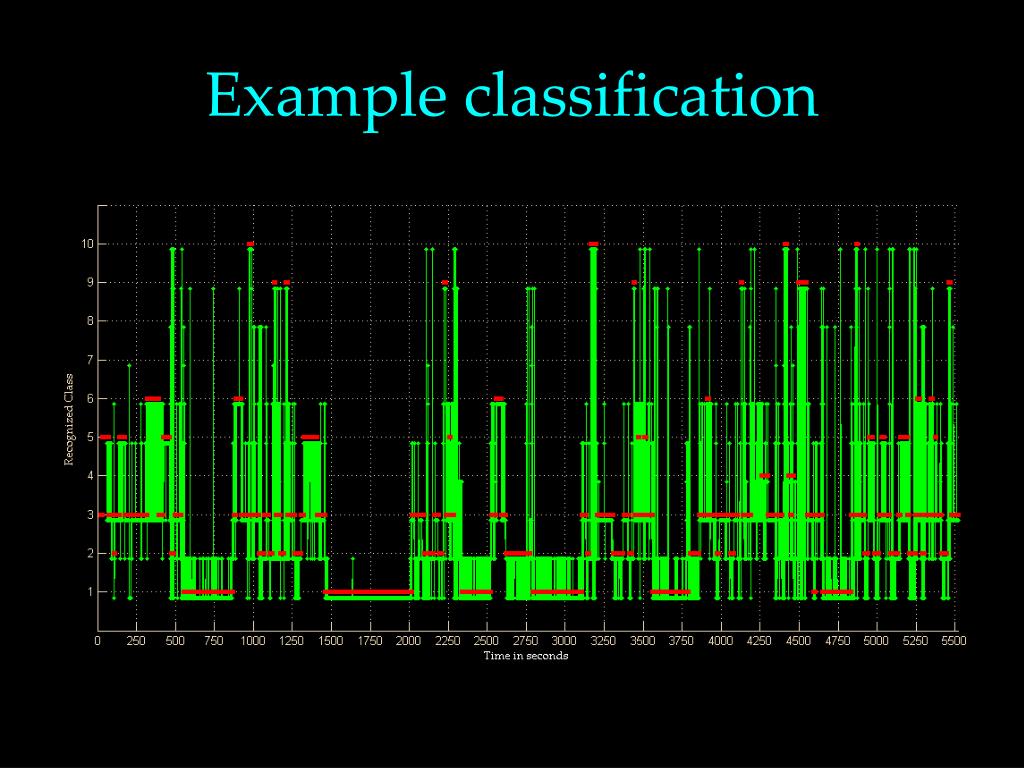
Task: Click the red class-6 marker near 2575 seconds
Action: click(x=499, y=398)
